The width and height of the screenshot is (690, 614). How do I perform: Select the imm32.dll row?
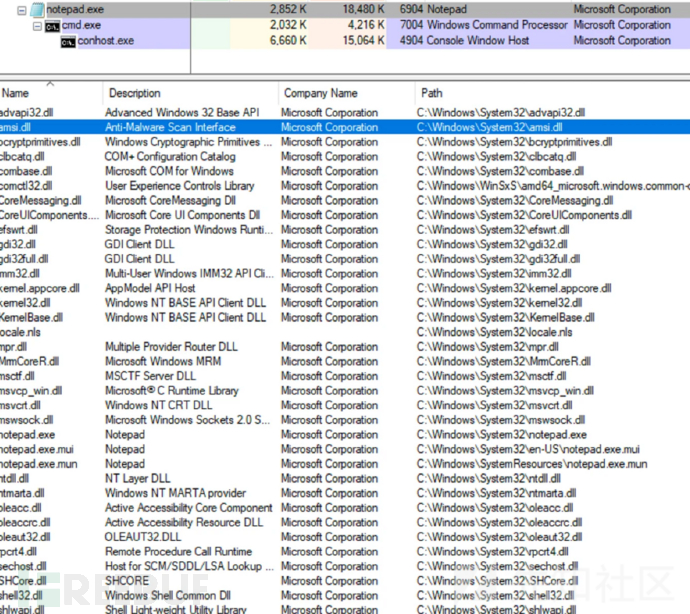pyautogui.click(x=345, y=273)
